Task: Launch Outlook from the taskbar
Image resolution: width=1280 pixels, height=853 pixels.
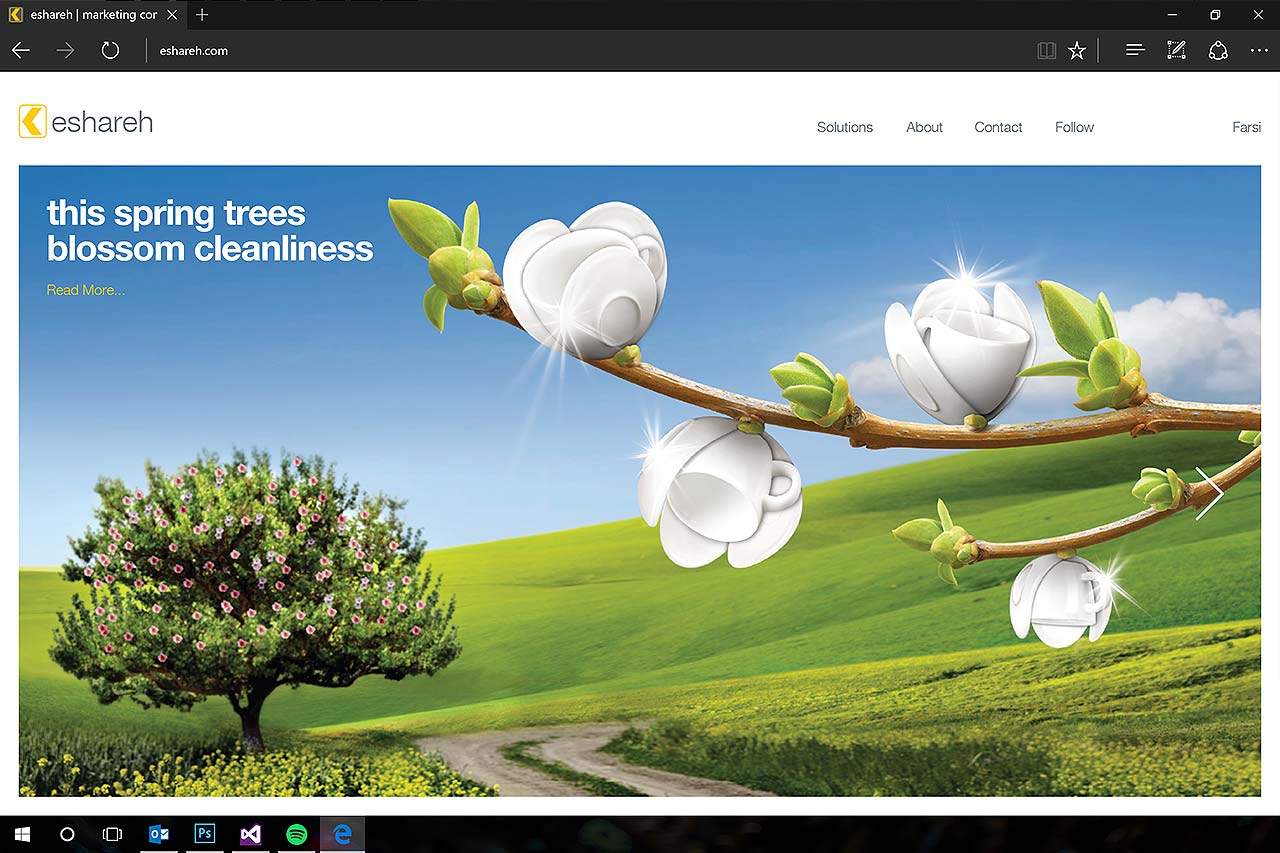Action: pos(159,834)
